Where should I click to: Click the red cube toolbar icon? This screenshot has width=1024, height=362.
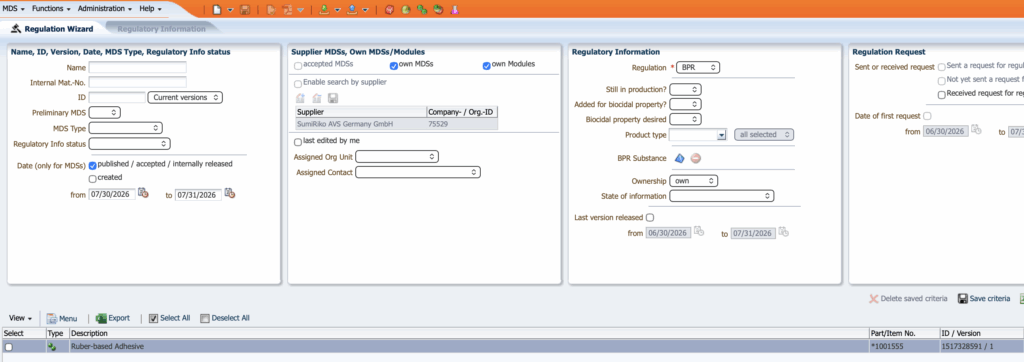(389, 10)
